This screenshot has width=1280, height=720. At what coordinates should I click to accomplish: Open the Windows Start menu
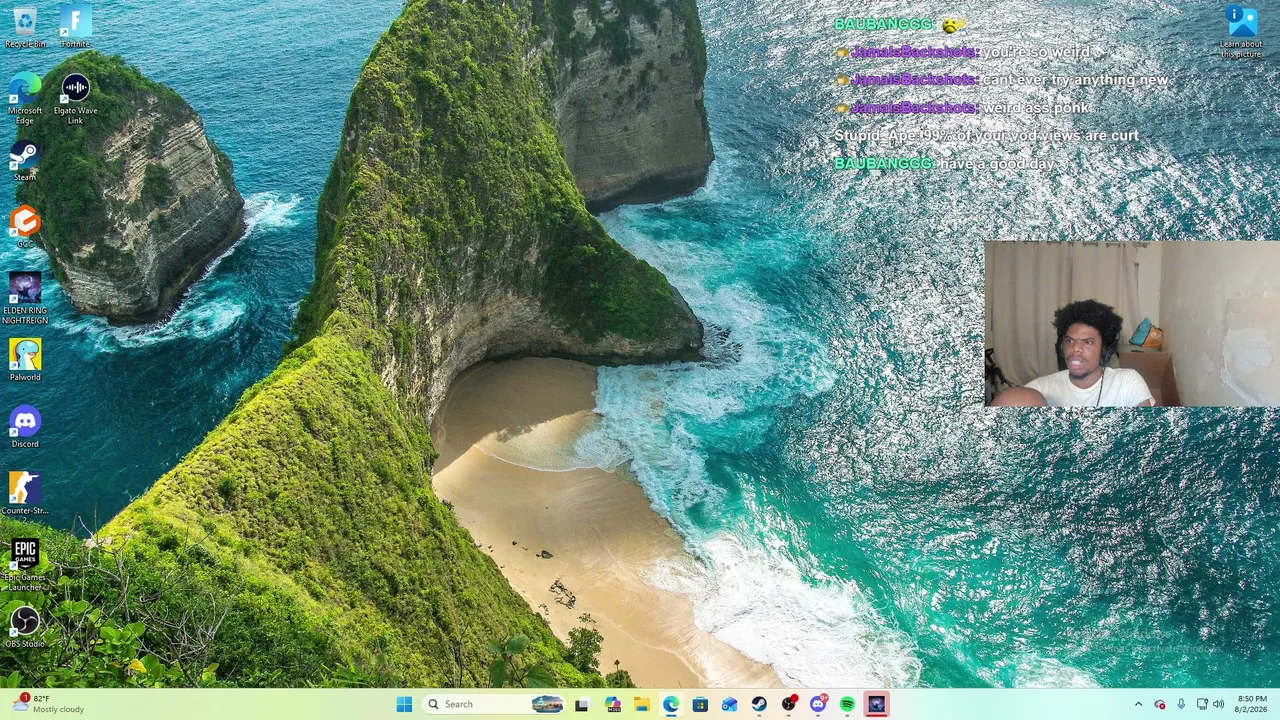tap(404, 704)
